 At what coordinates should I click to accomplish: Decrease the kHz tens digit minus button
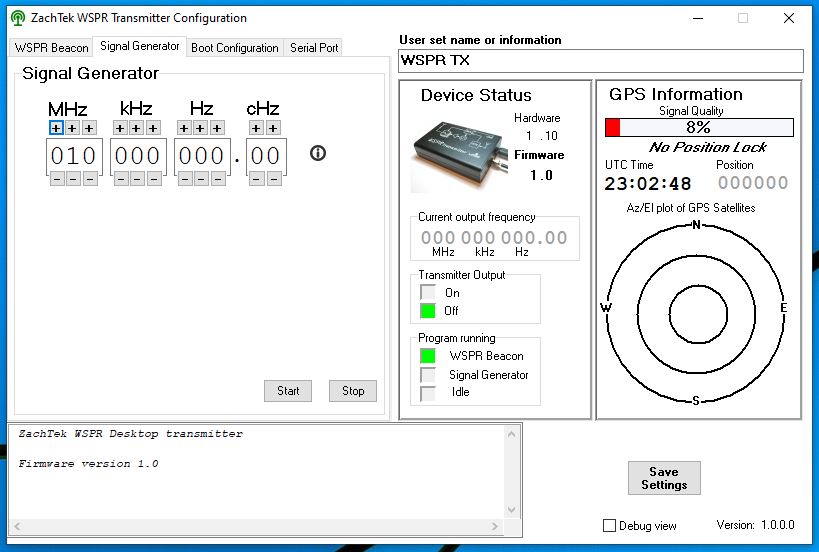tap(137, 179)
